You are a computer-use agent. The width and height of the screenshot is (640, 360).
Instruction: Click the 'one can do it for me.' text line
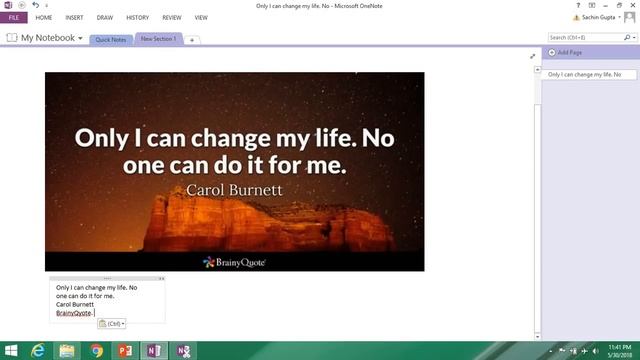[85, 296]
